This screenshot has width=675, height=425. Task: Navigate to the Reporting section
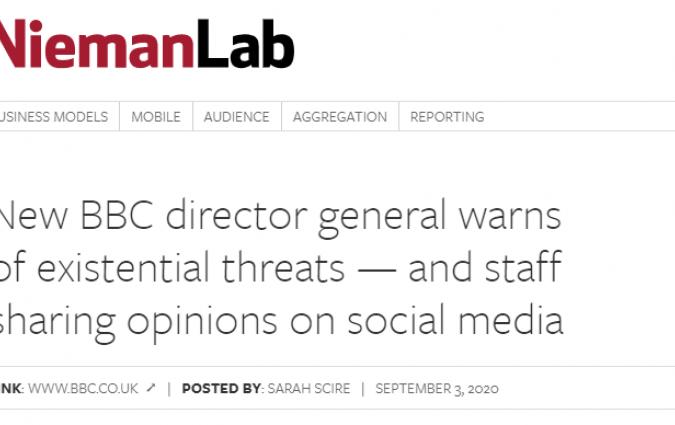click(x=447, y=117)
